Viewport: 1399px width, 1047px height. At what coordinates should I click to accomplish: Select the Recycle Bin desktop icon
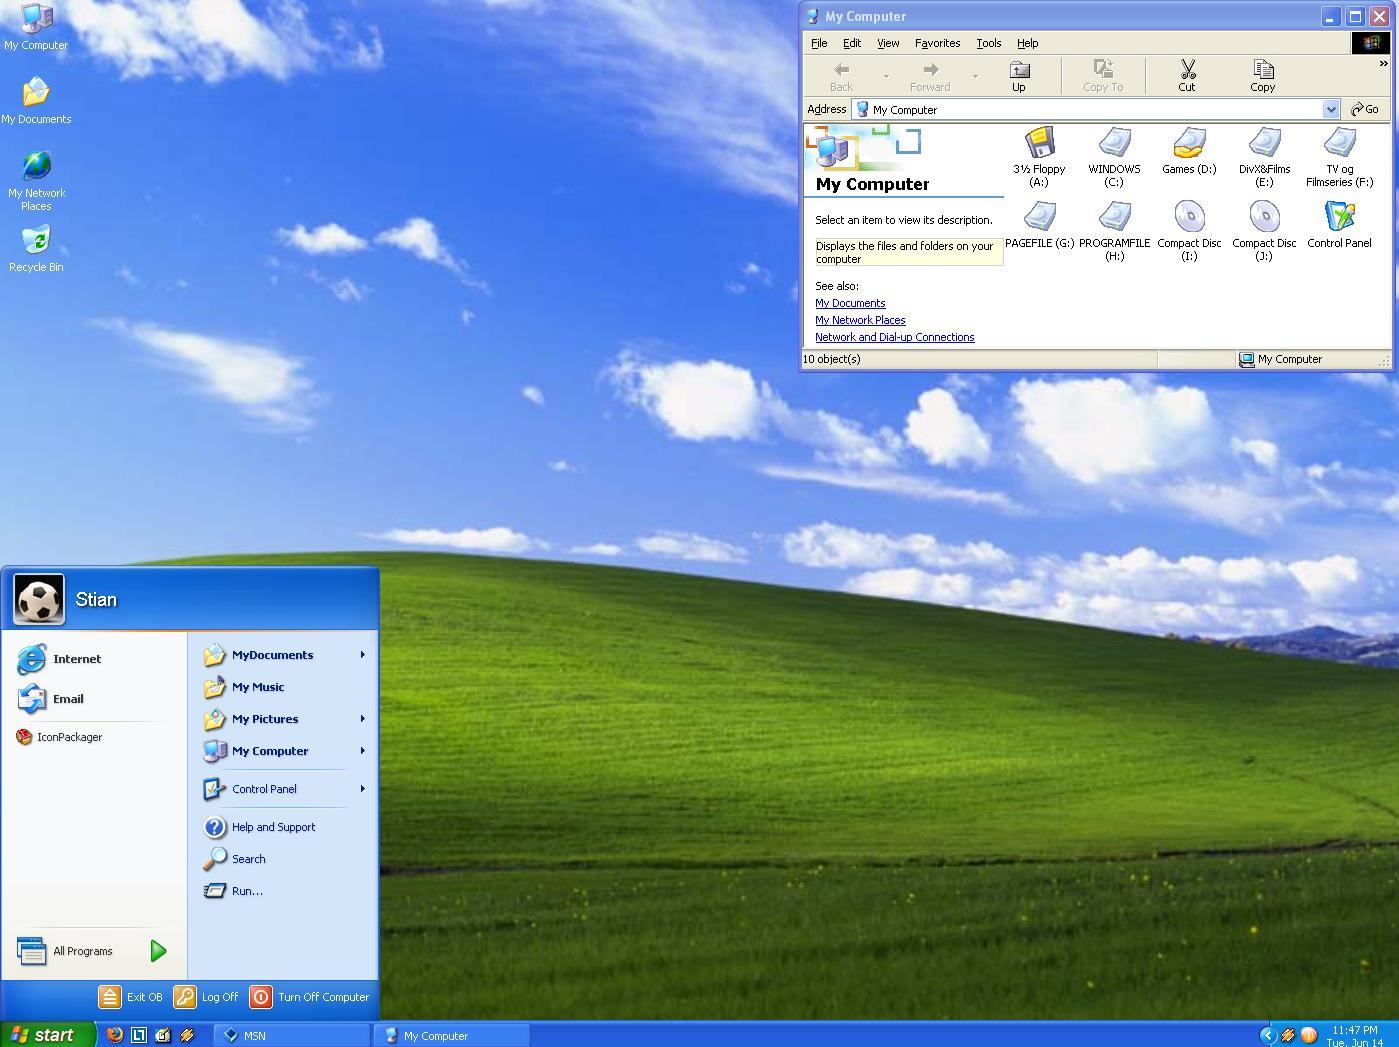(36, 249)
